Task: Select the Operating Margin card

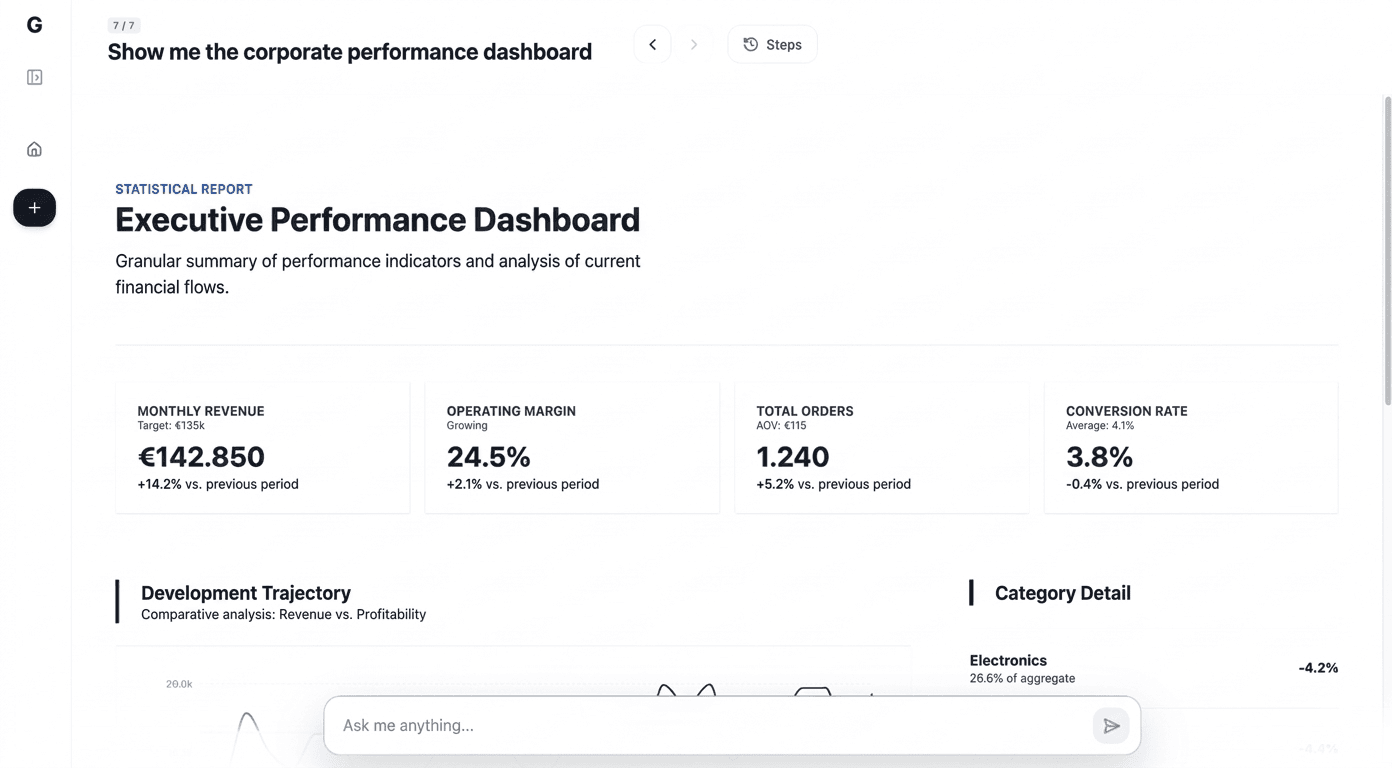Action: (571, 447)
